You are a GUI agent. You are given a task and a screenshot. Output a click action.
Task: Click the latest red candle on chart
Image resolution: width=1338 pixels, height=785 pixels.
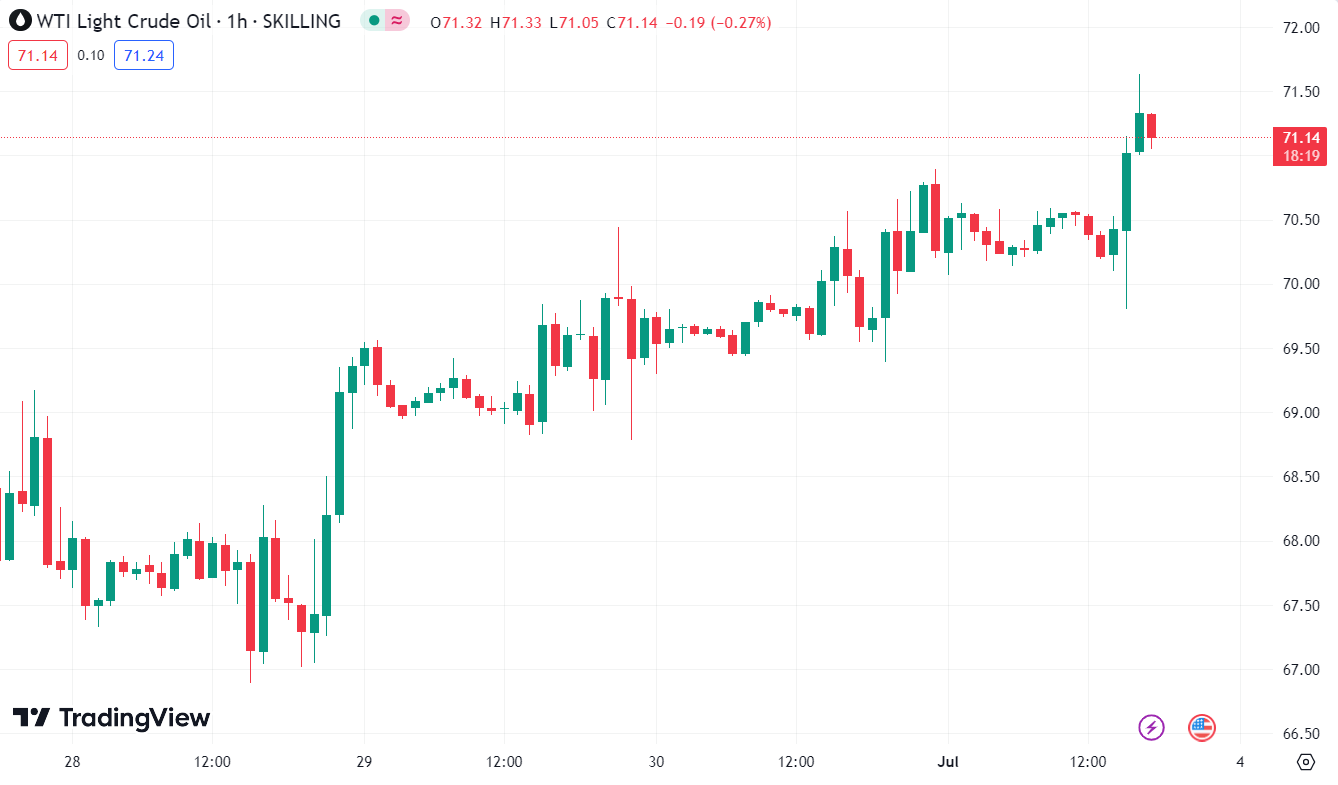coord(1151,125)
